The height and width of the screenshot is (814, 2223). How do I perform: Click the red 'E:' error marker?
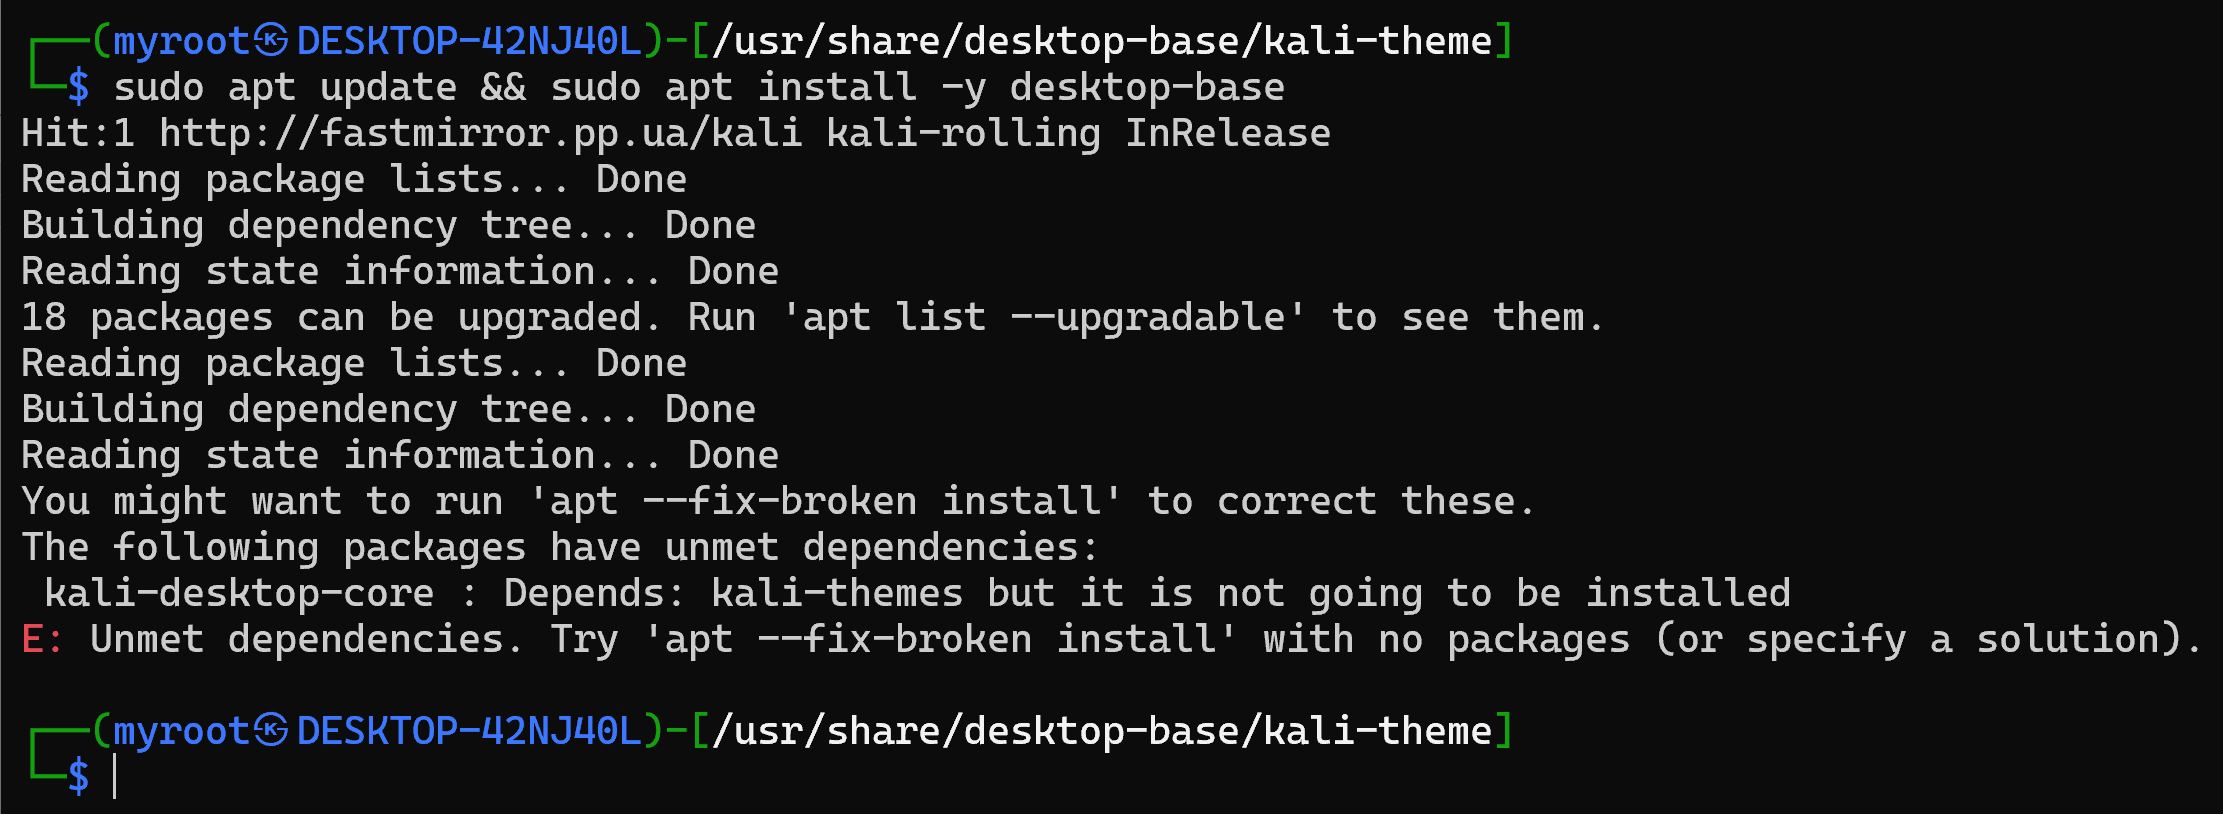click(42, 639)
